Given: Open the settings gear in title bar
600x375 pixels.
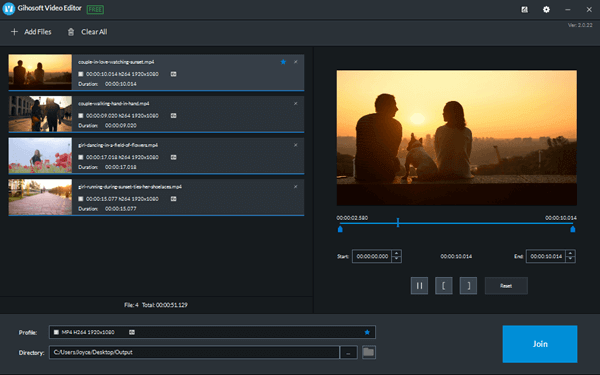Looking at the screenshot, I should click(546, 10).
